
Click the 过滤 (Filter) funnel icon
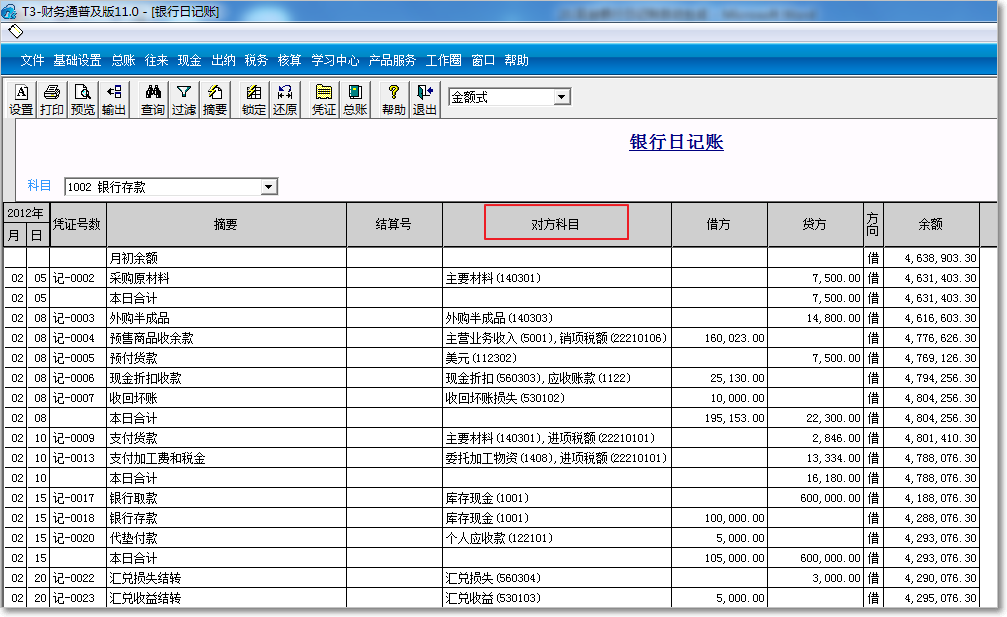(184, 100)
